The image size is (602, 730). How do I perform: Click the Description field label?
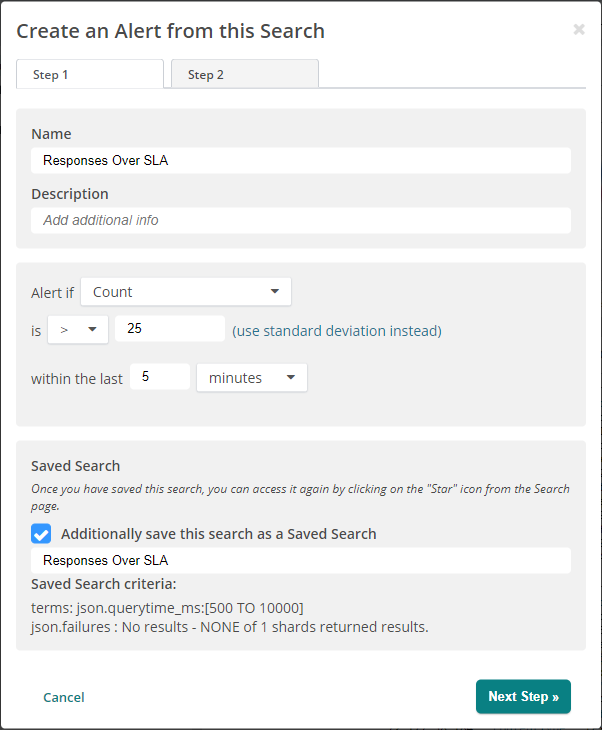pos(70,194)
